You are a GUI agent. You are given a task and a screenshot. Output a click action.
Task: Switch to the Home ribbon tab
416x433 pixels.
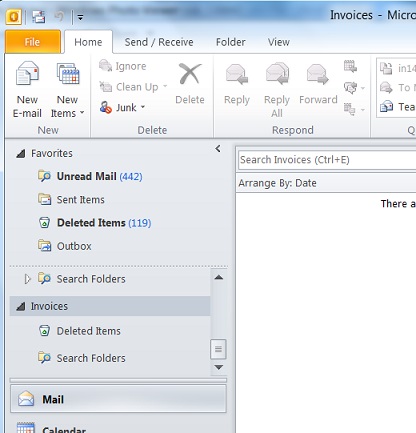[x=88, y=42]
